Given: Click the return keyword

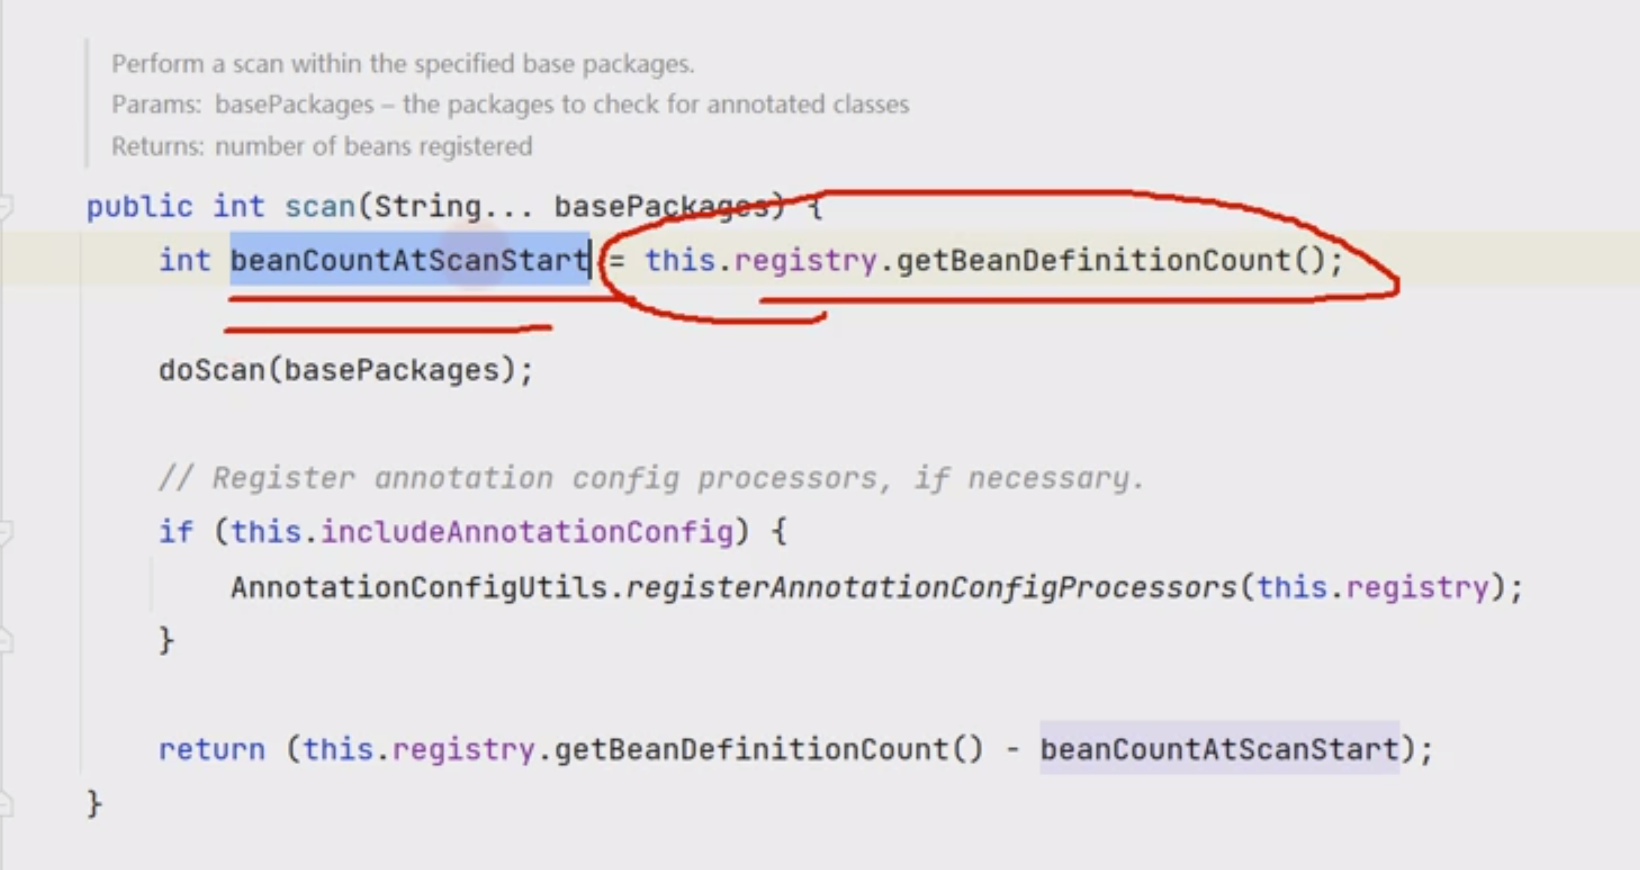Looking at the screenshot, I should point(212,750).
